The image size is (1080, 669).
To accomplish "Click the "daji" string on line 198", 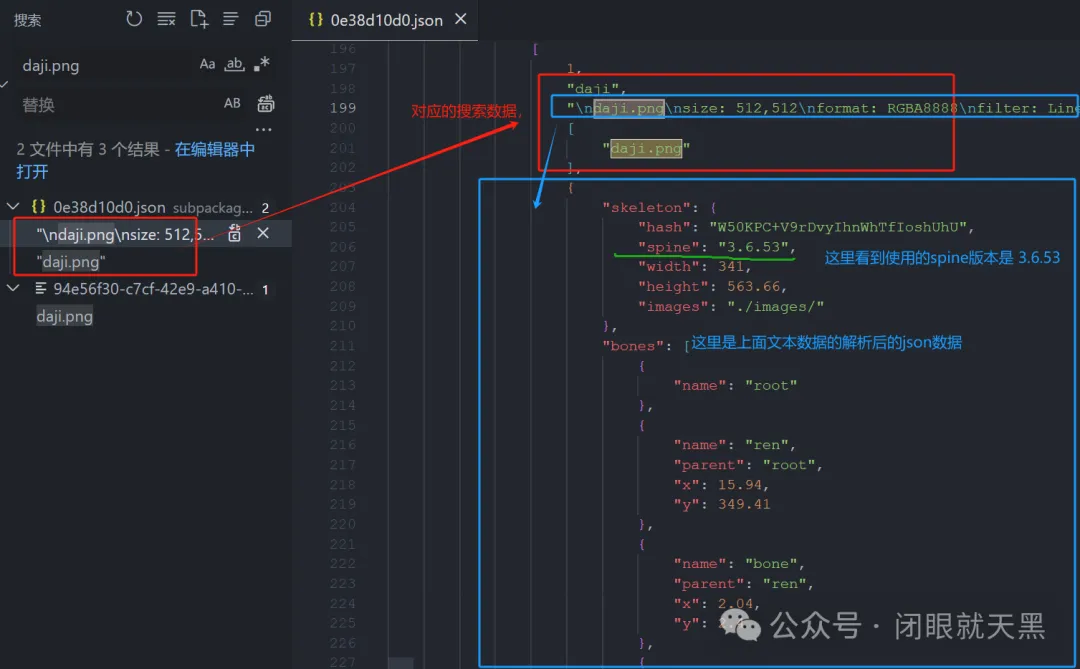I will pos(592,88).
